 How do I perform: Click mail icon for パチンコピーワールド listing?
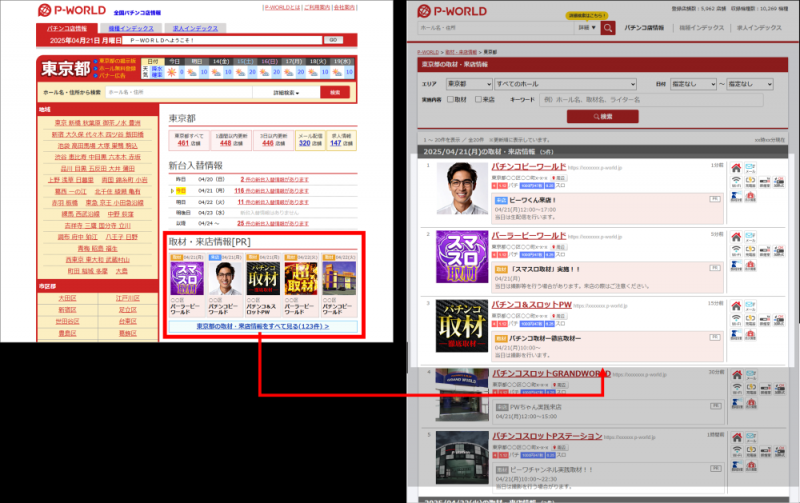pos(750,168)
